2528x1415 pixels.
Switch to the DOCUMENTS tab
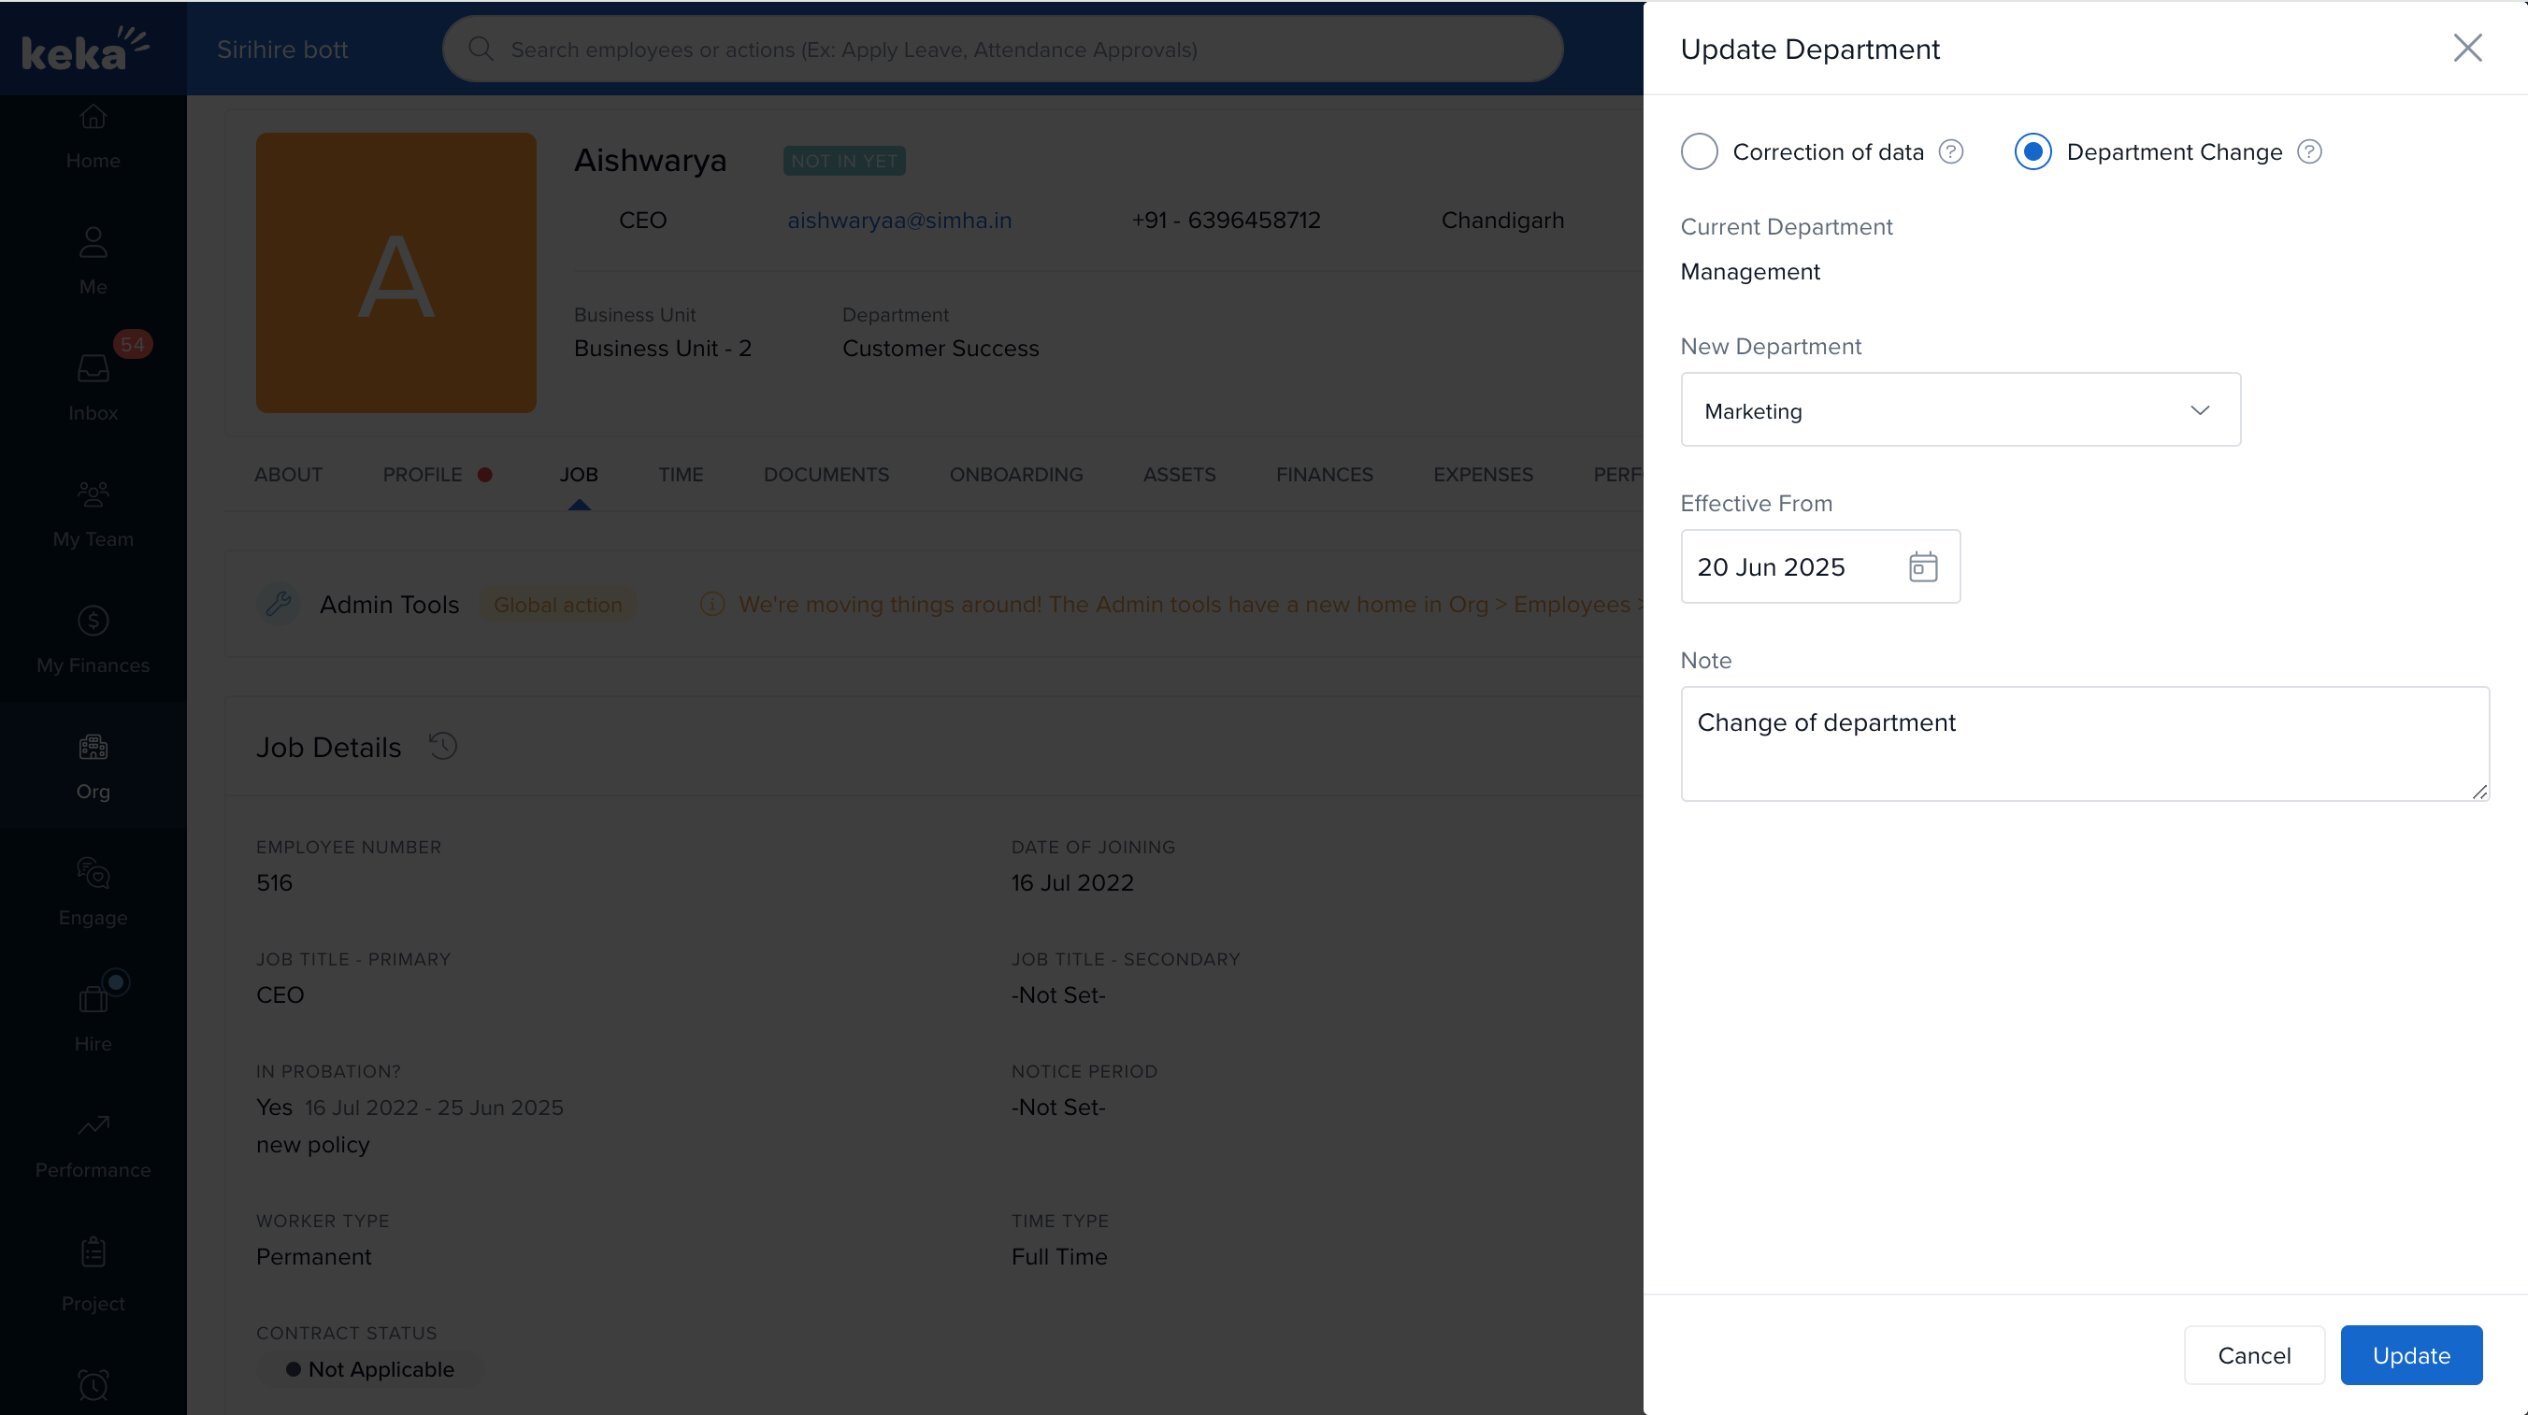[826, 475]
